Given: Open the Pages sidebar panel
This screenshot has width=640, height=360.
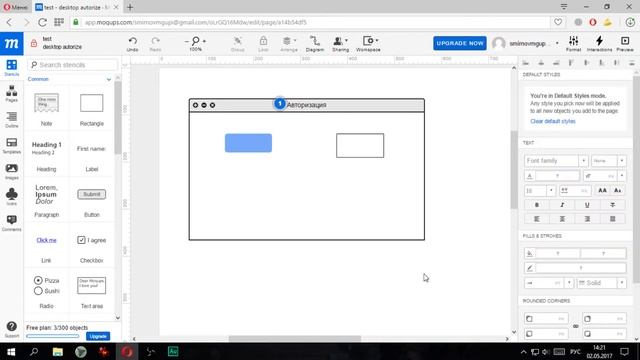Looking at the screenshot, I should (x=11, y=93).
